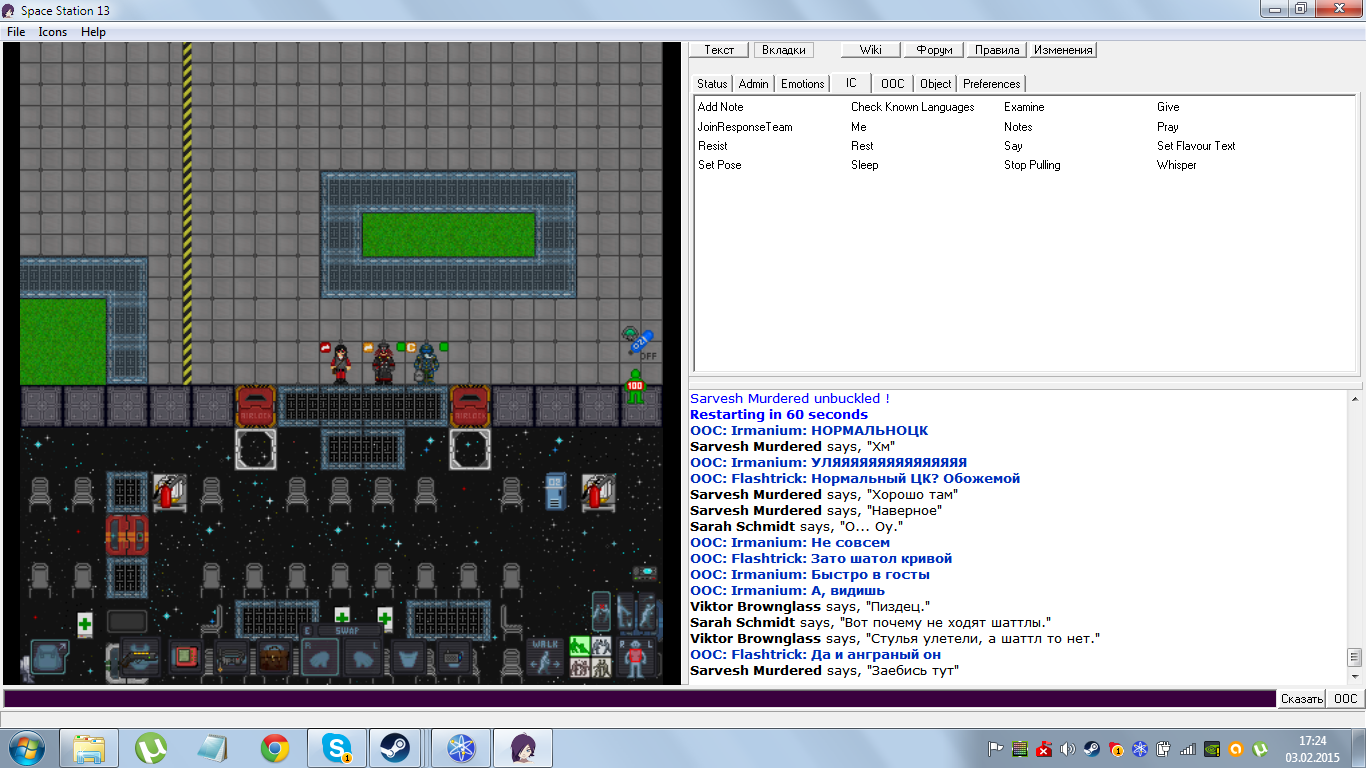Screen dimensions: 1366x768
Task: Open the brown satchel back slot
Action: 274,656
